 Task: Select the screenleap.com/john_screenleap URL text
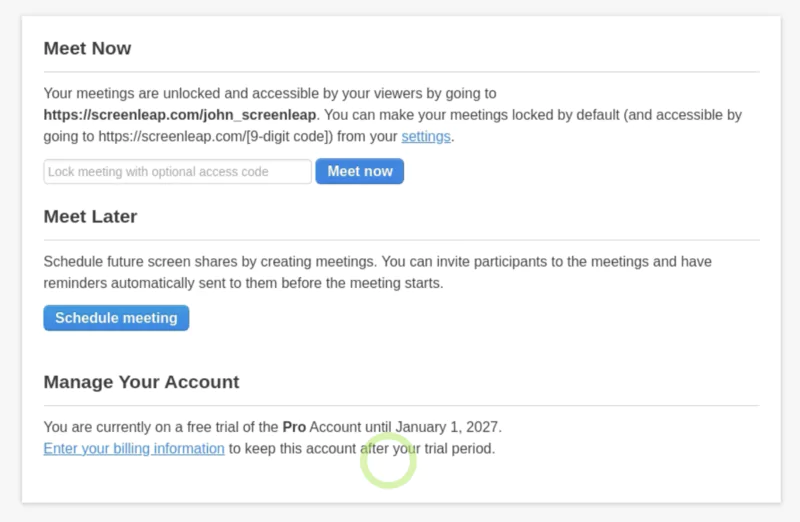coord(180,115)
